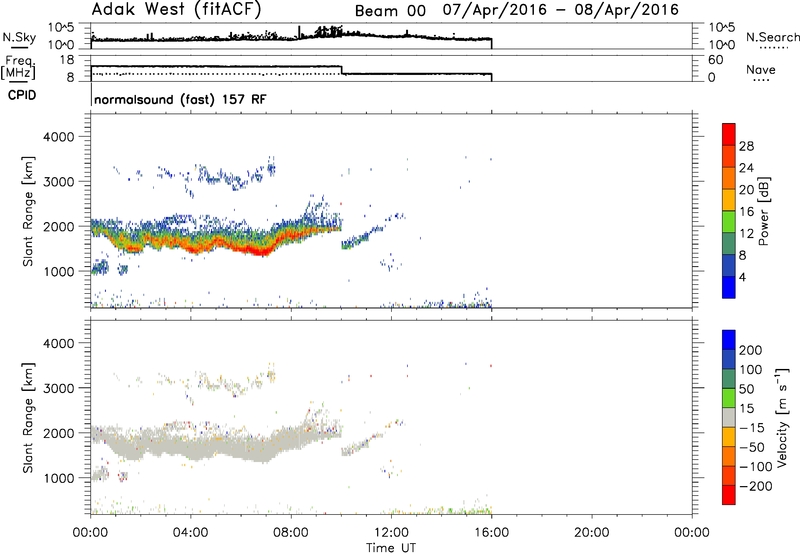Click the "18" frequency axis tick

point(67,60)
